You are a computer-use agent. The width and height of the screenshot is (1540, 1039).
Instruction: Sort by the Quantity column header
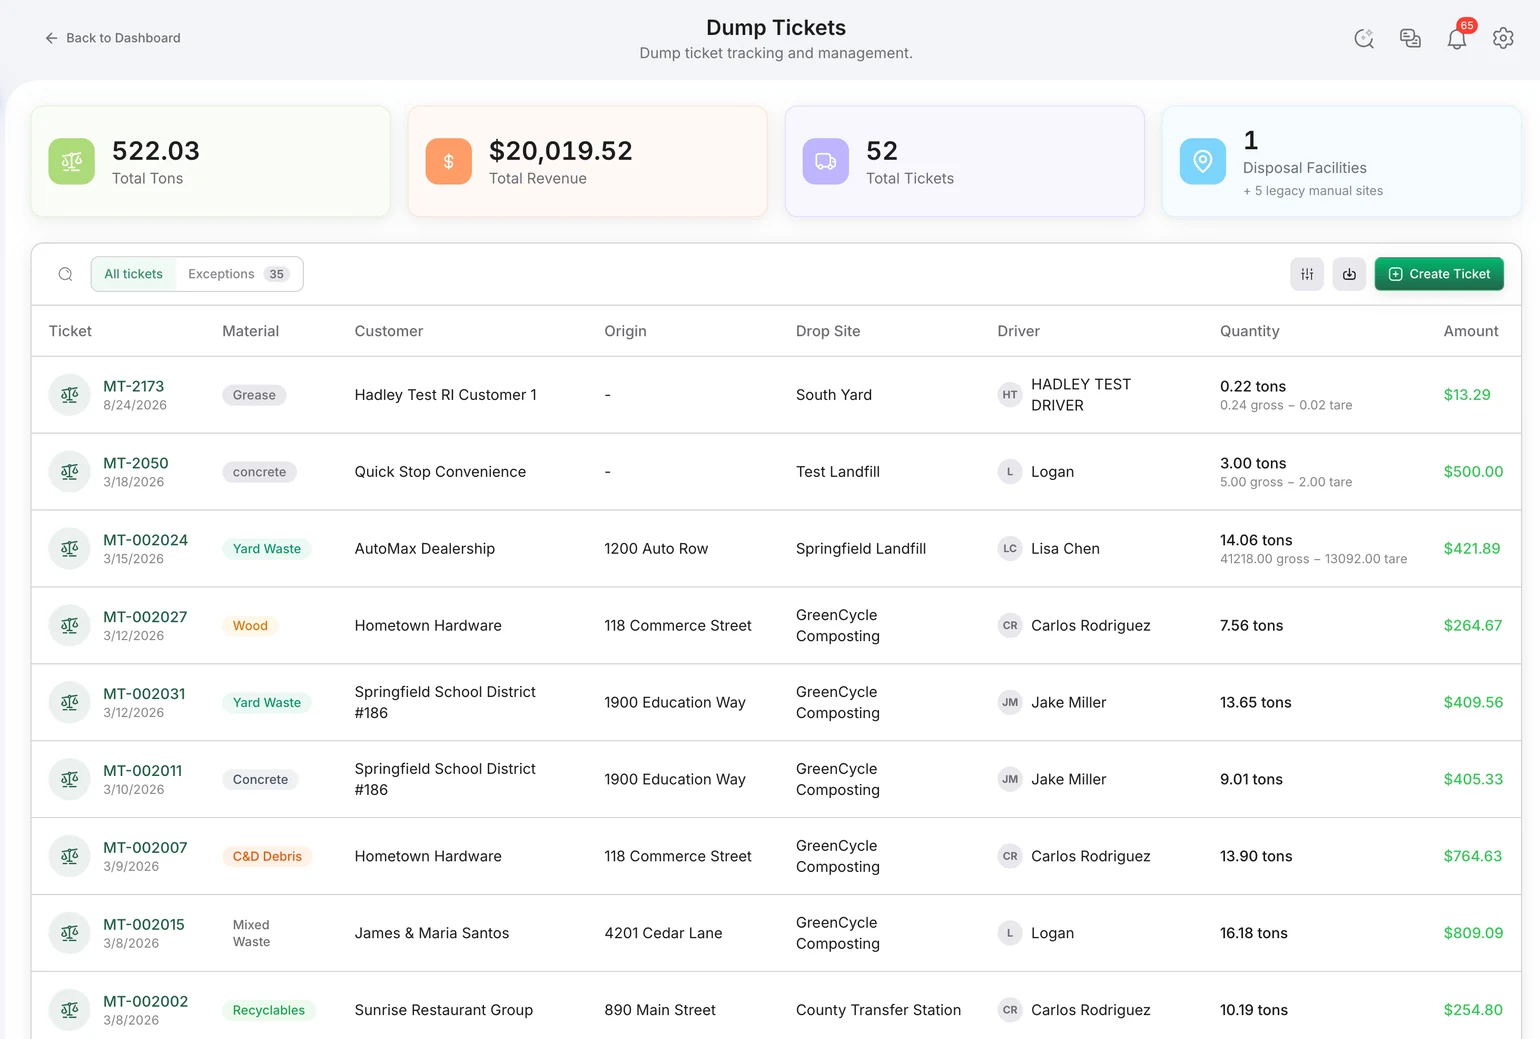1250,331
